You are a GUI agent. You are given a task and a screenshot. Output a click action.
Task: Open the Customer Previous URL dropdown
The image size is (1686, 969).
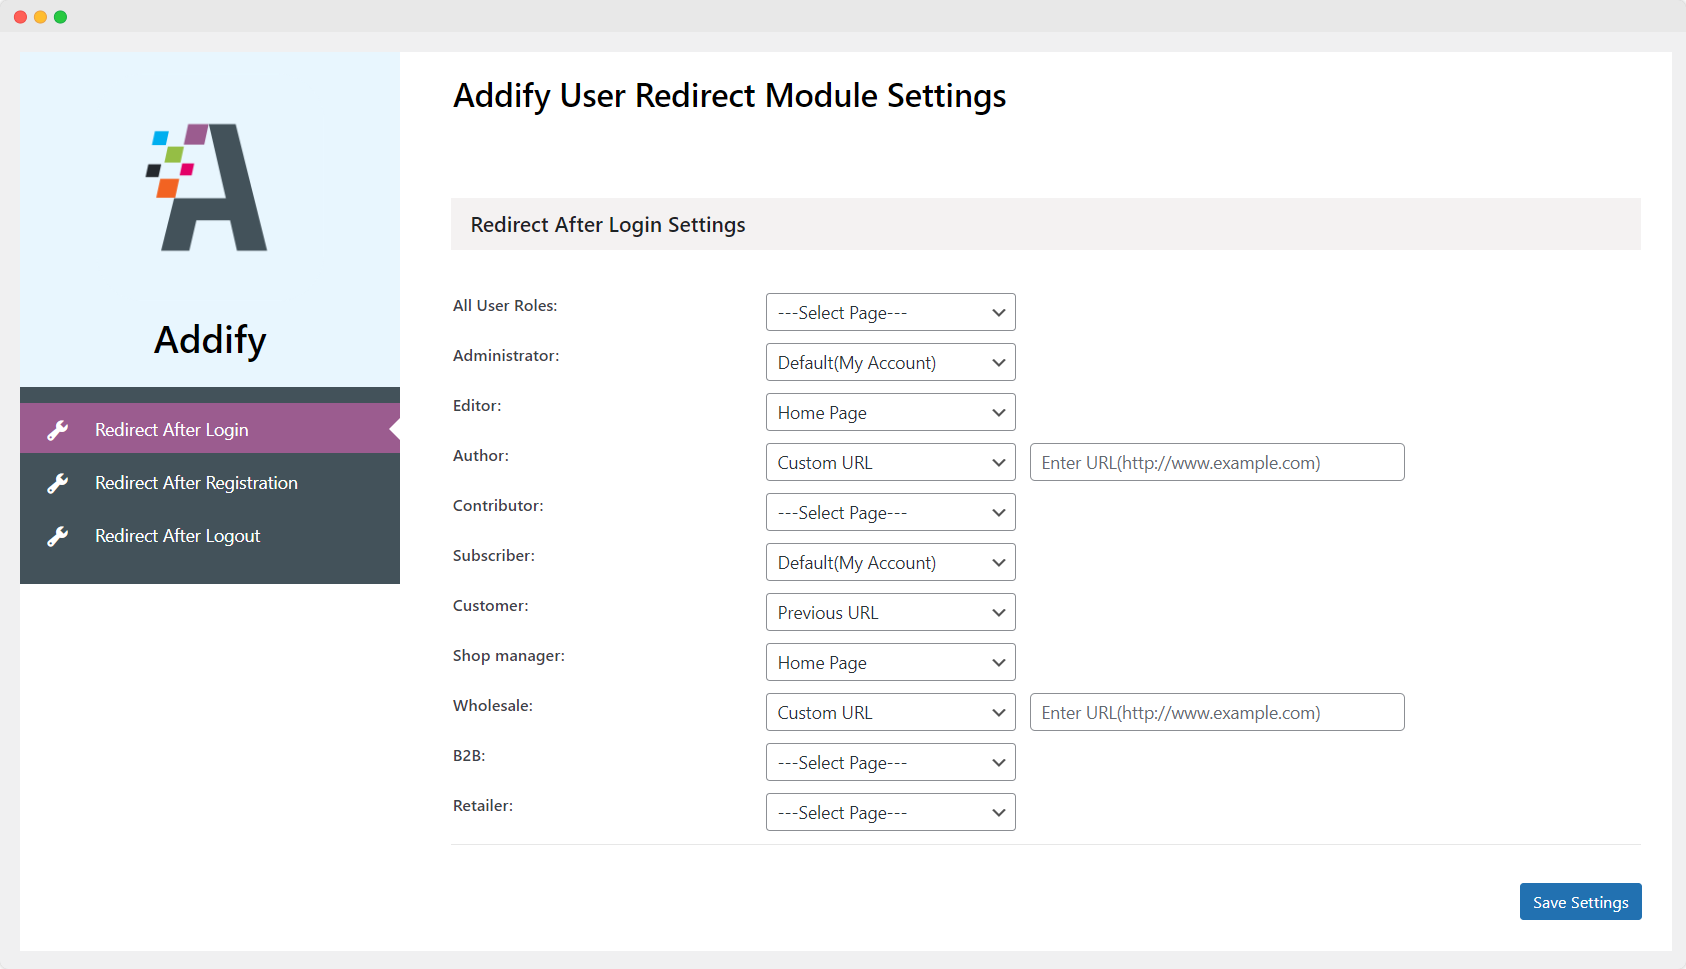(890, 613)
